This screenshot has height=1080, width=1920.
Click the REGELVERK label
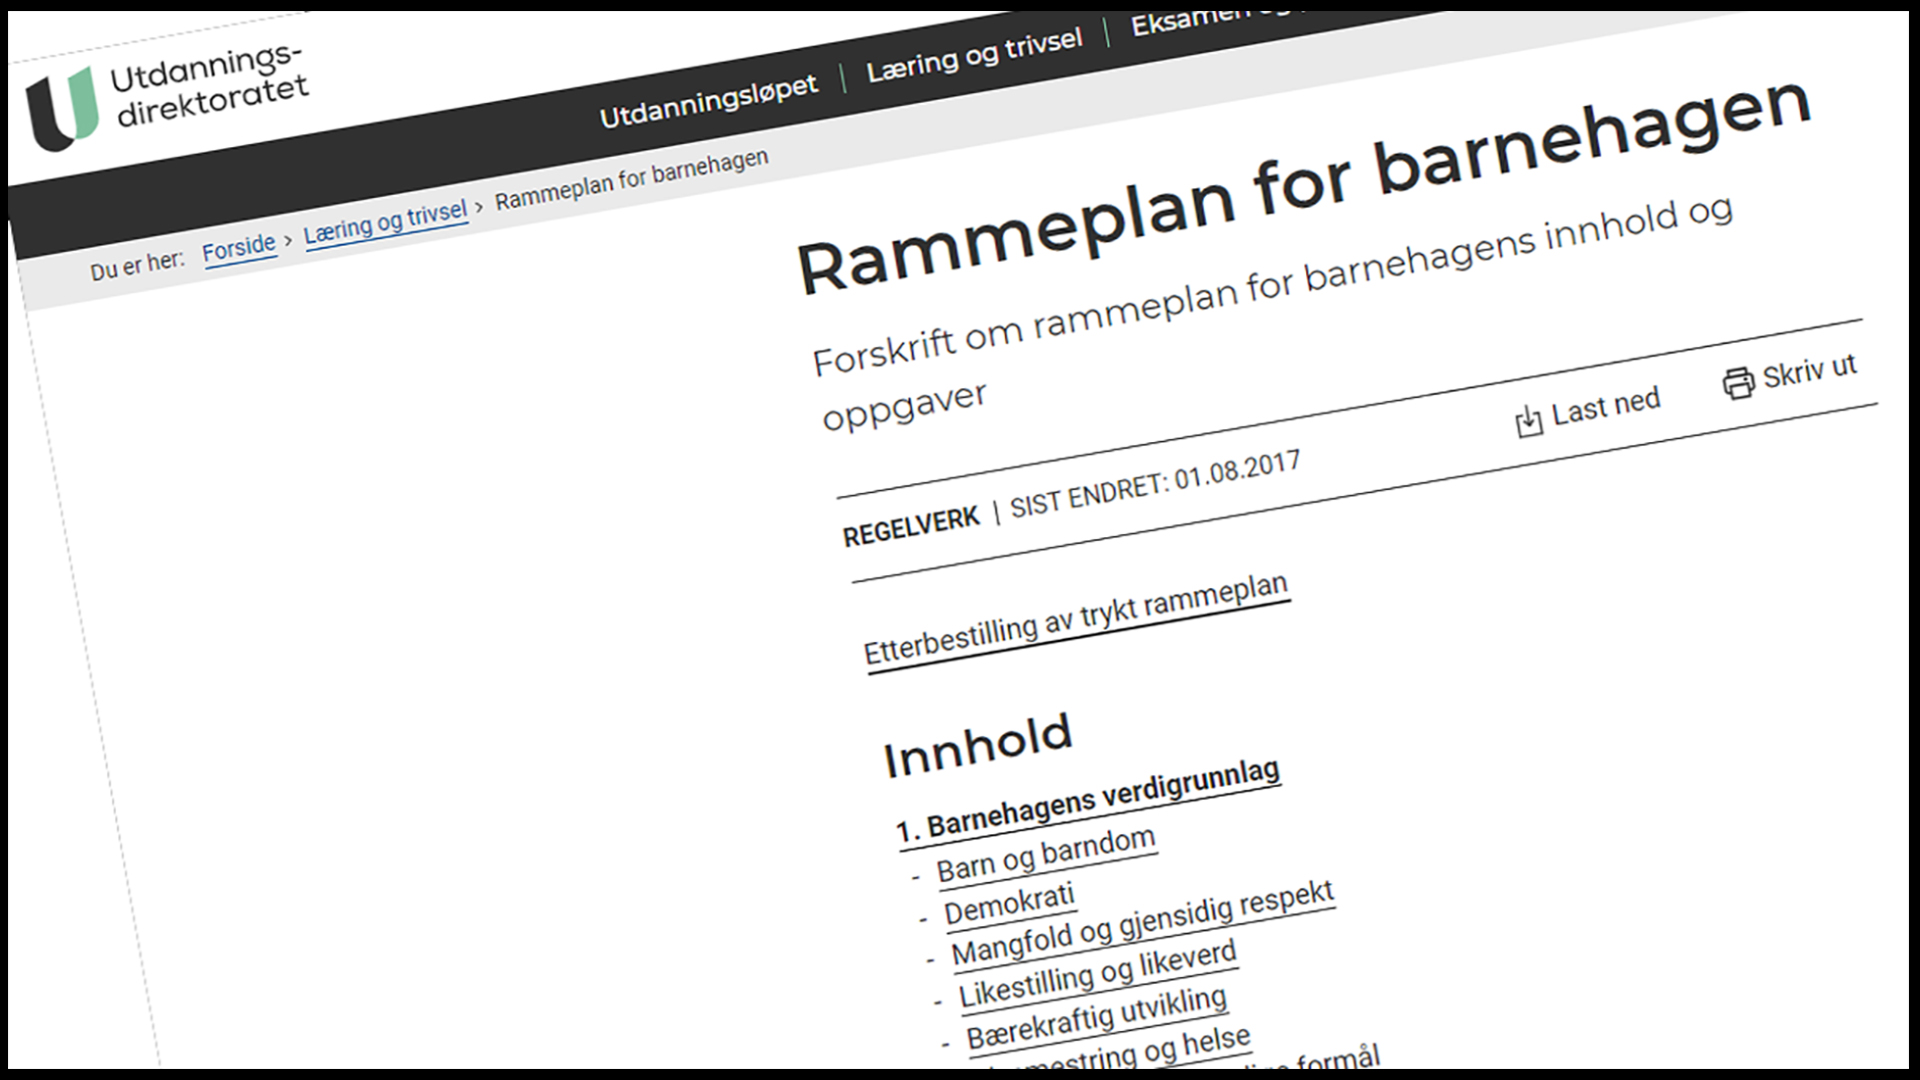tap(911, 527)
